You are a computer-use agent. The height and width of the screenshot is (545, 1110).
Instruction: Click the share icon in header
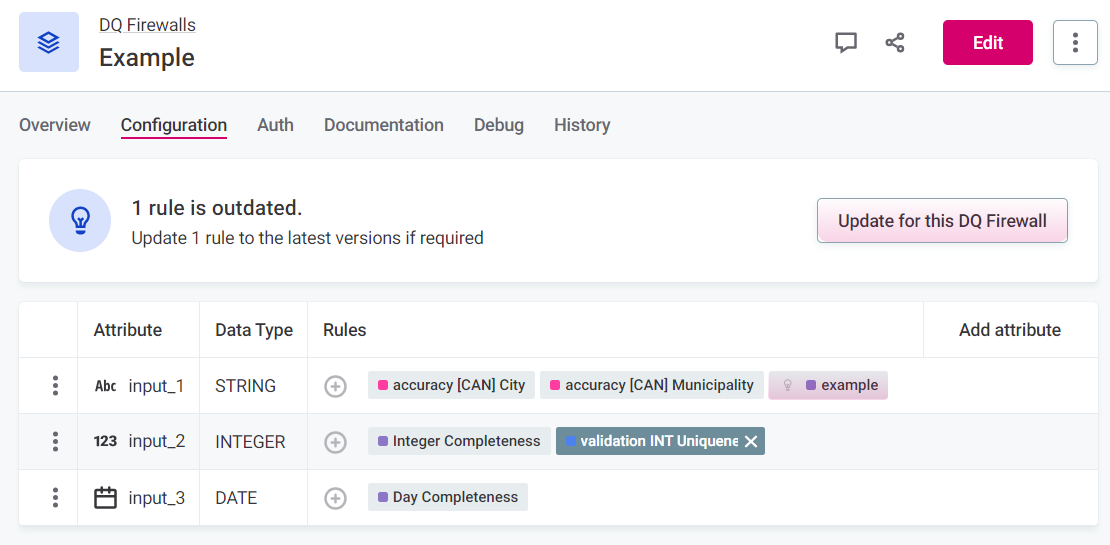[x=895, y=43]
